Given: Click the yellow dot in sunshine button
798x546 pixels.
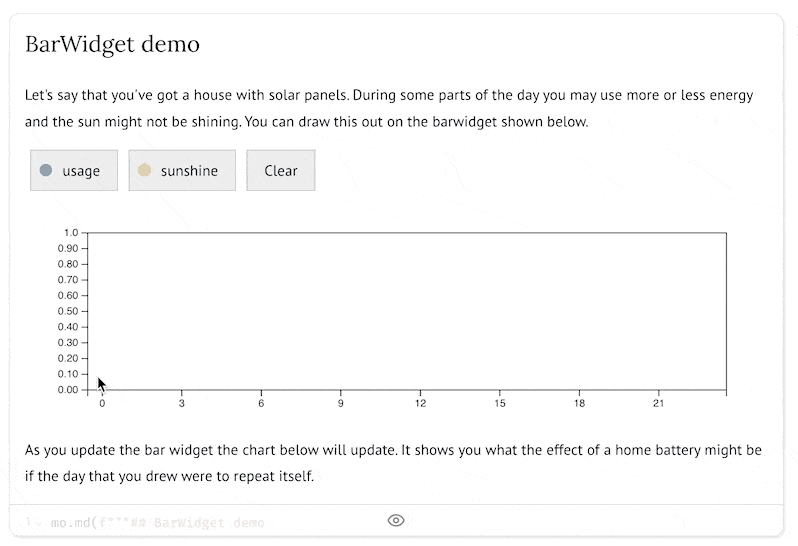Looking at the screenshot, I should tap(145, 170).
